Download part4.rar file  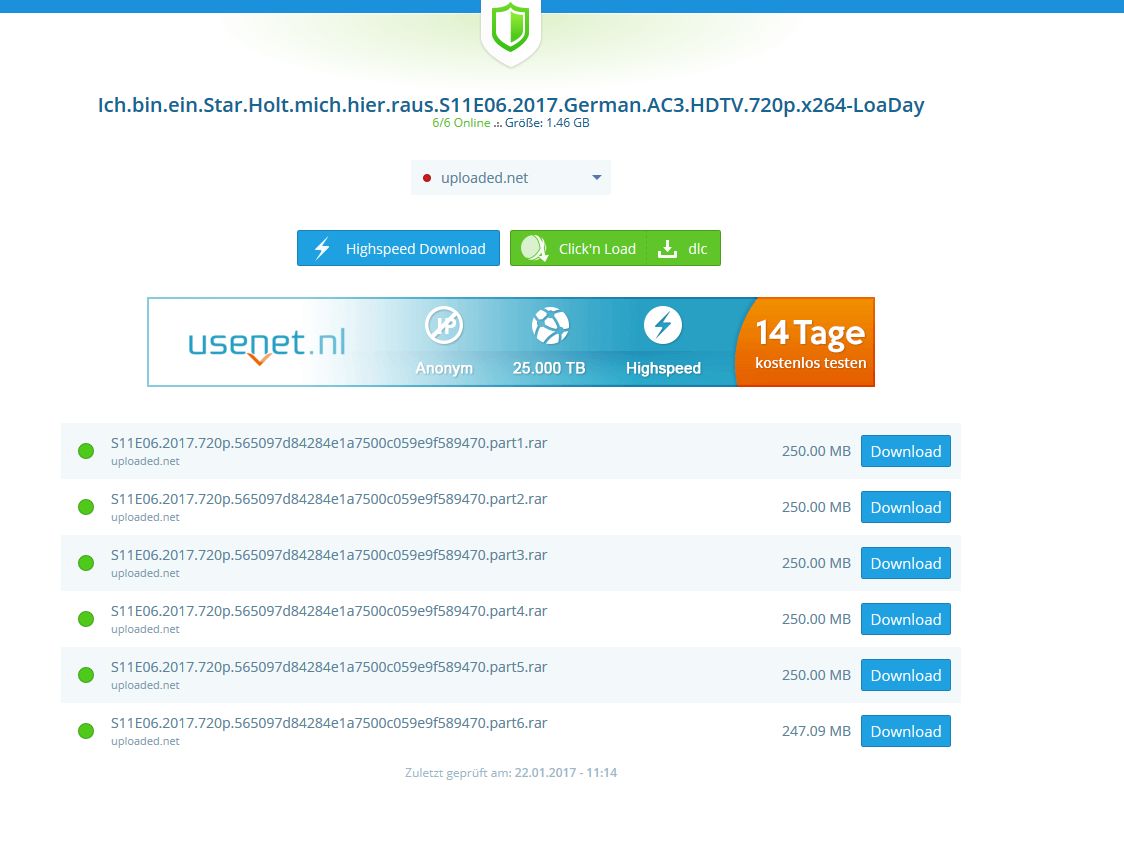905,619
